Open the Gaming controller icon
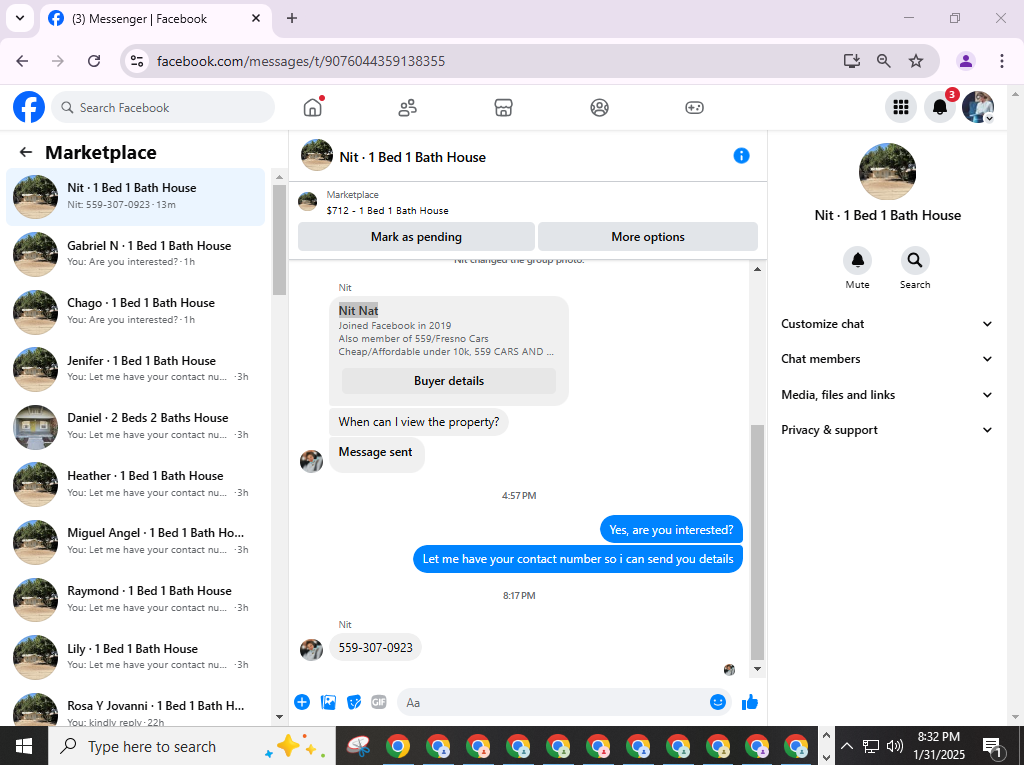1024x765 pixels. 694,107
